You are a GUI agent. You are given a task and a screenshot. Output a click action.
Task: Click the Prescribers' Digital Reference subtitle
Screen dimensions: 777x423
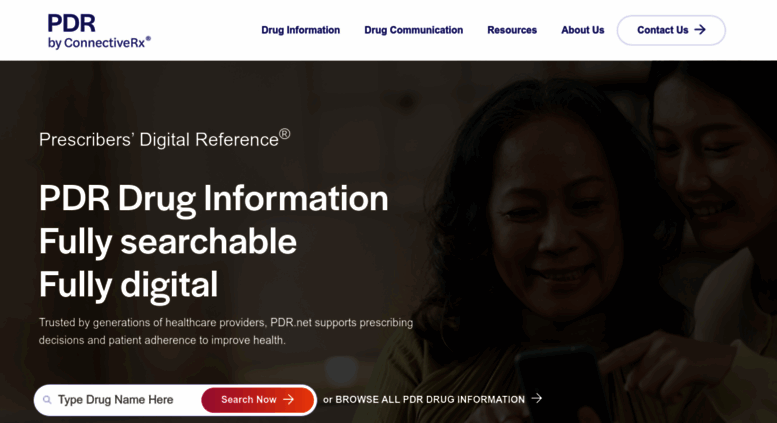pyautogui.click(x=165, y=139)
